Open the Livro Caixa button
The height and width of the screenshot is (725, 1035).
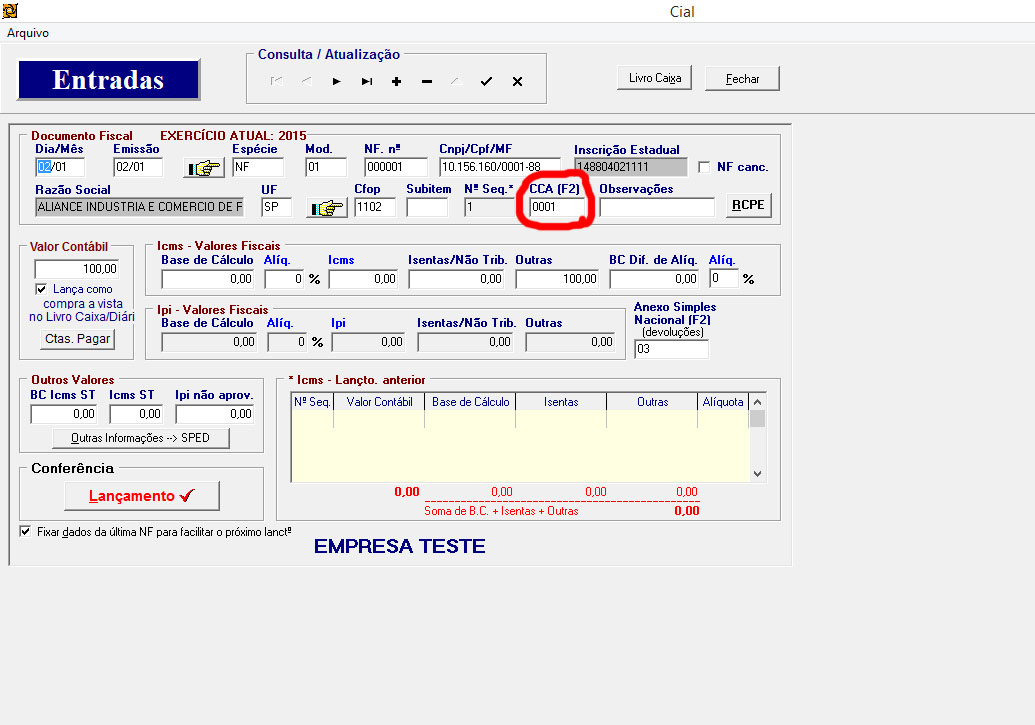click(x=654, y=78)
